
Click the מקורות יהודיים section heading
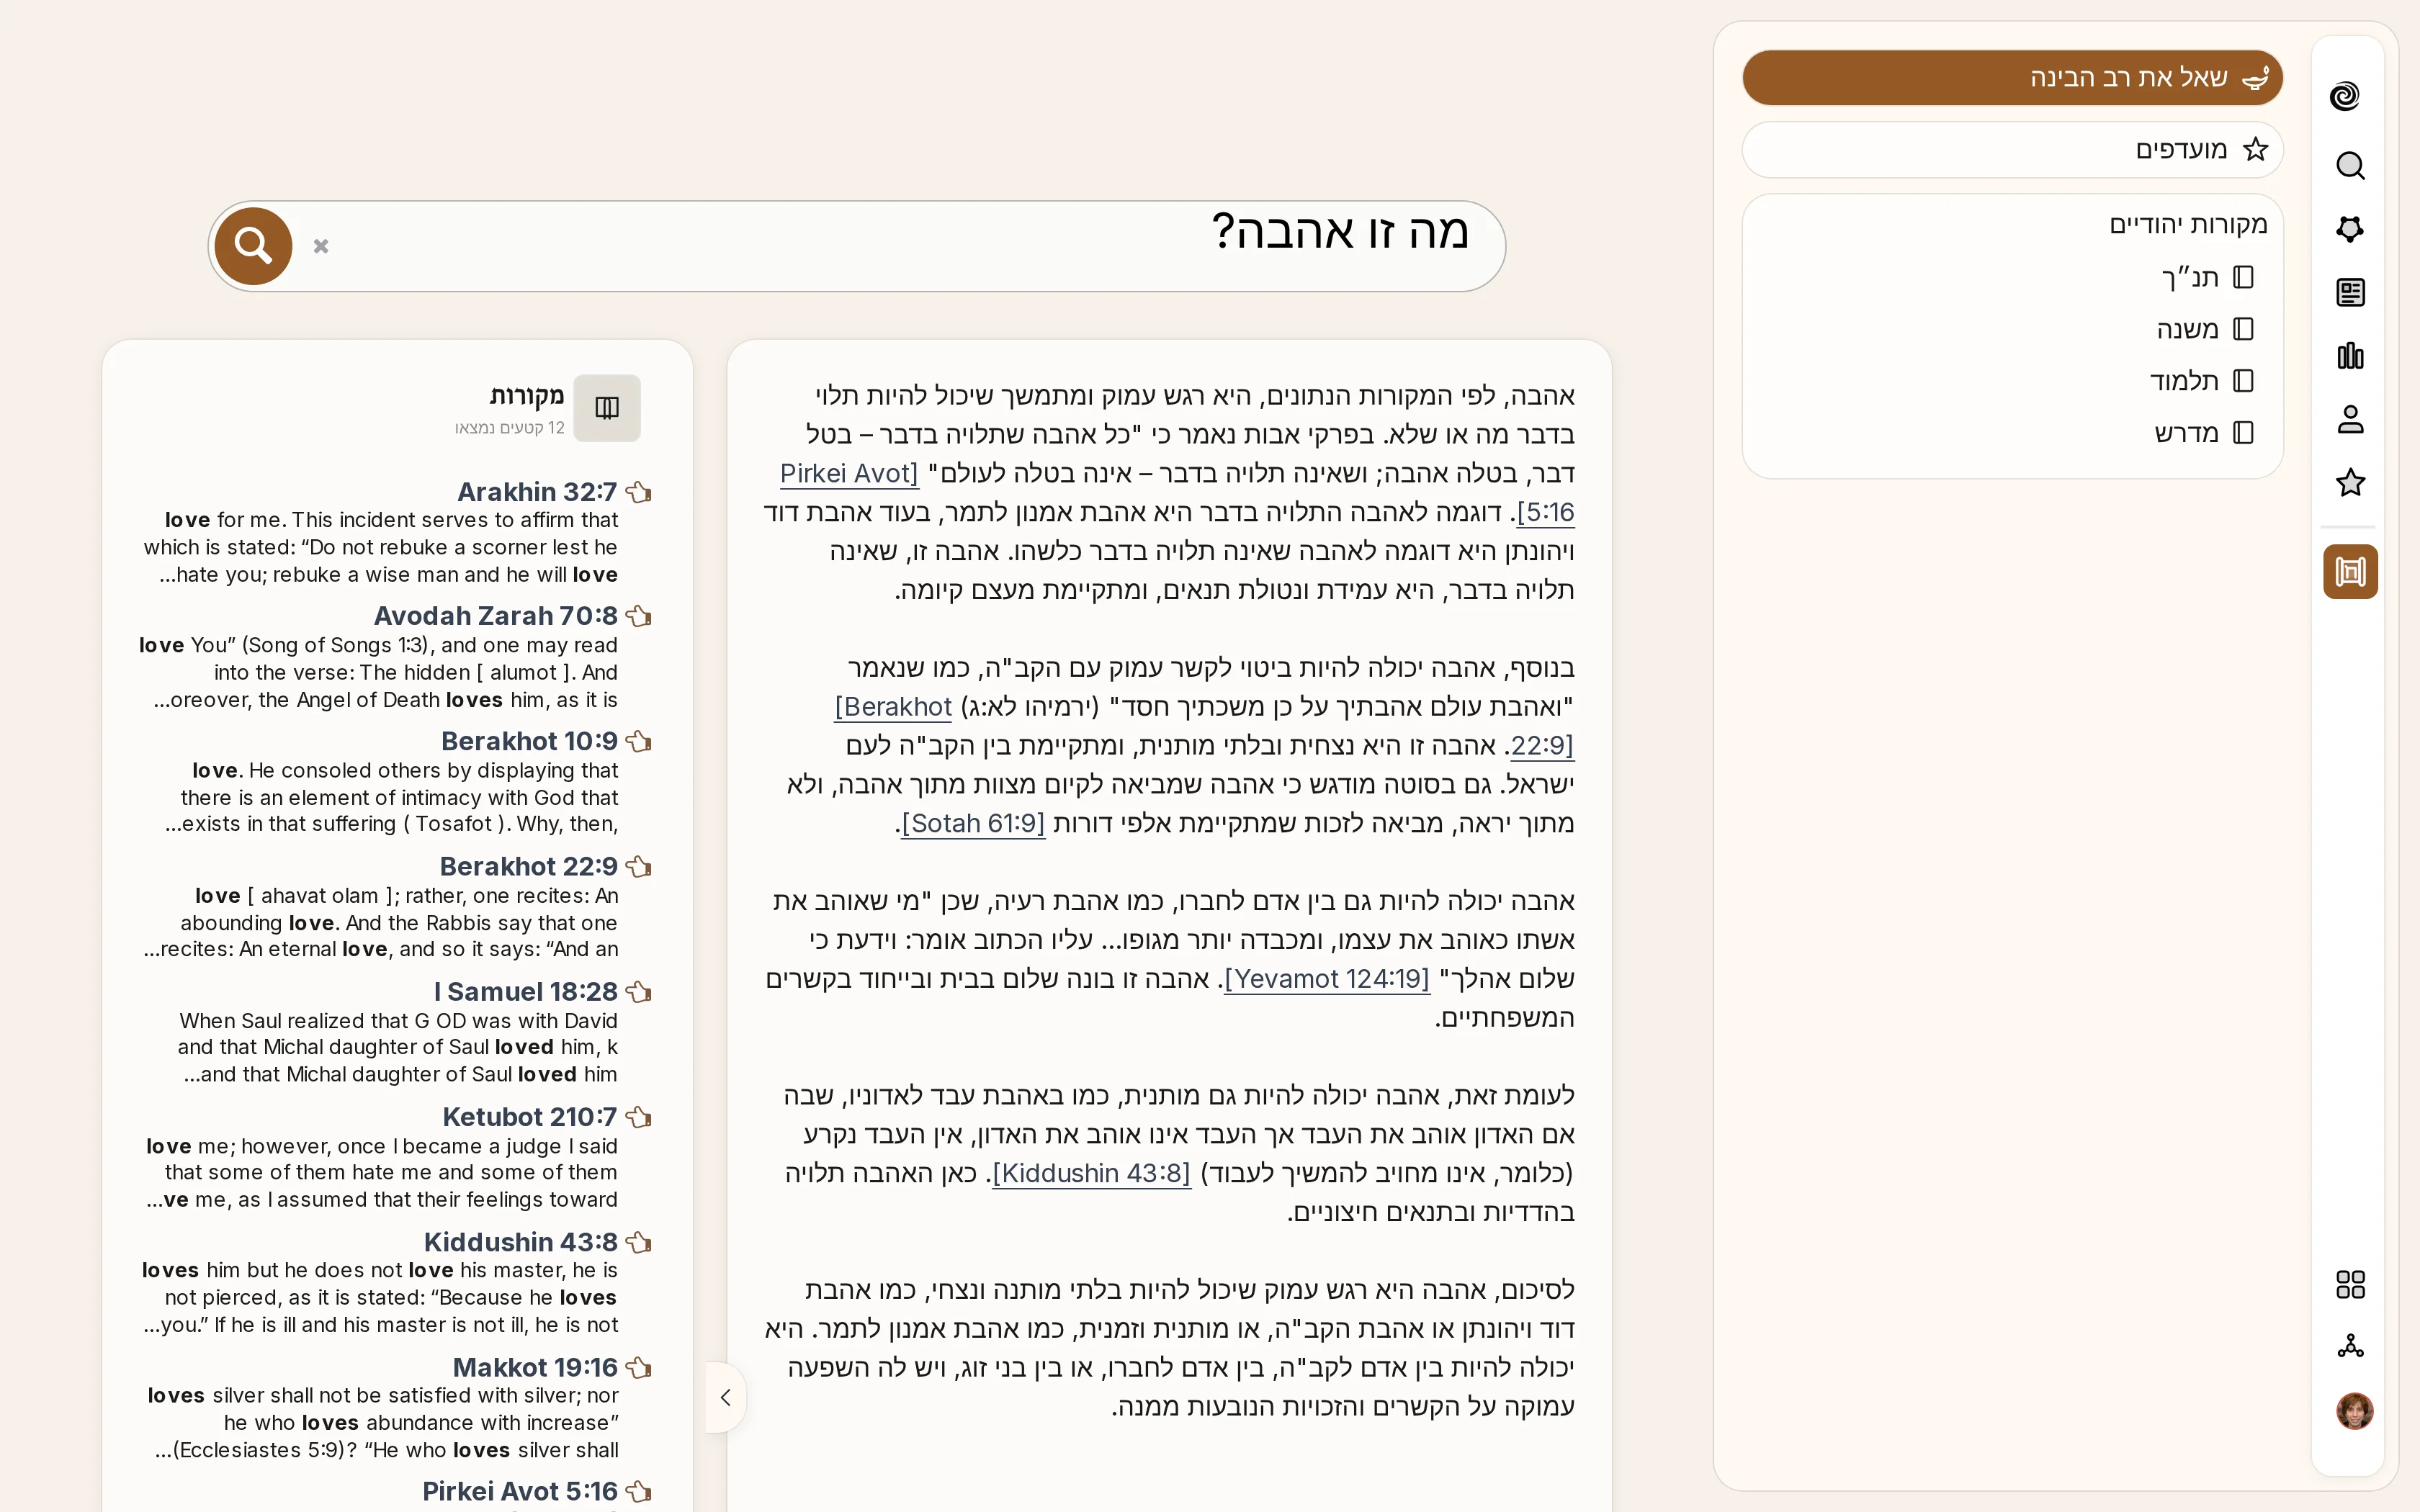(2188, 225)
